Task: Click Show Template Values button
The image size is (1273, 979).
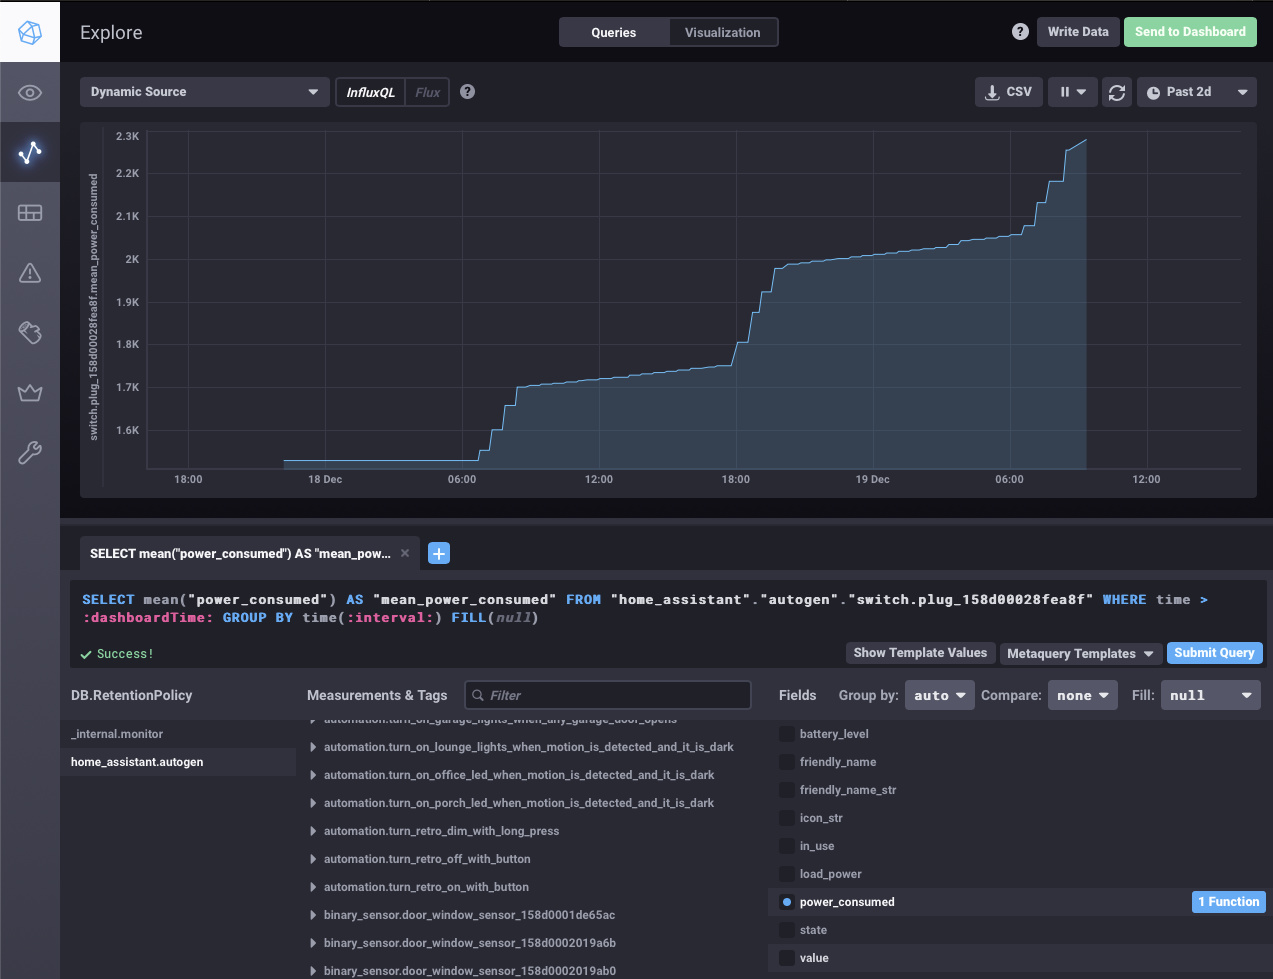Action: [920, 653]
